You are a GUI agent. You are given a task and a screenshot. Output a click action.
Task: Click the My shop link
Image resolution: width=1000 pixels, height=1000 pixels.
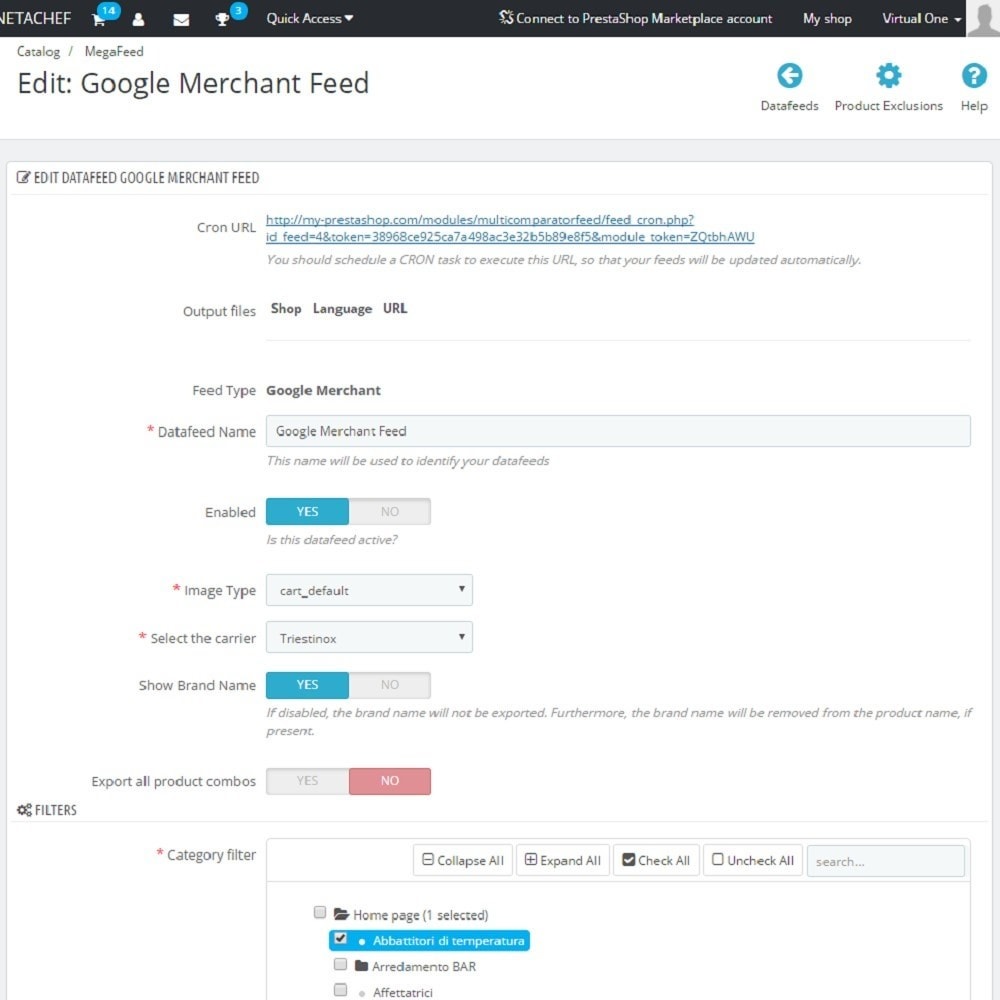click(827, 18)
